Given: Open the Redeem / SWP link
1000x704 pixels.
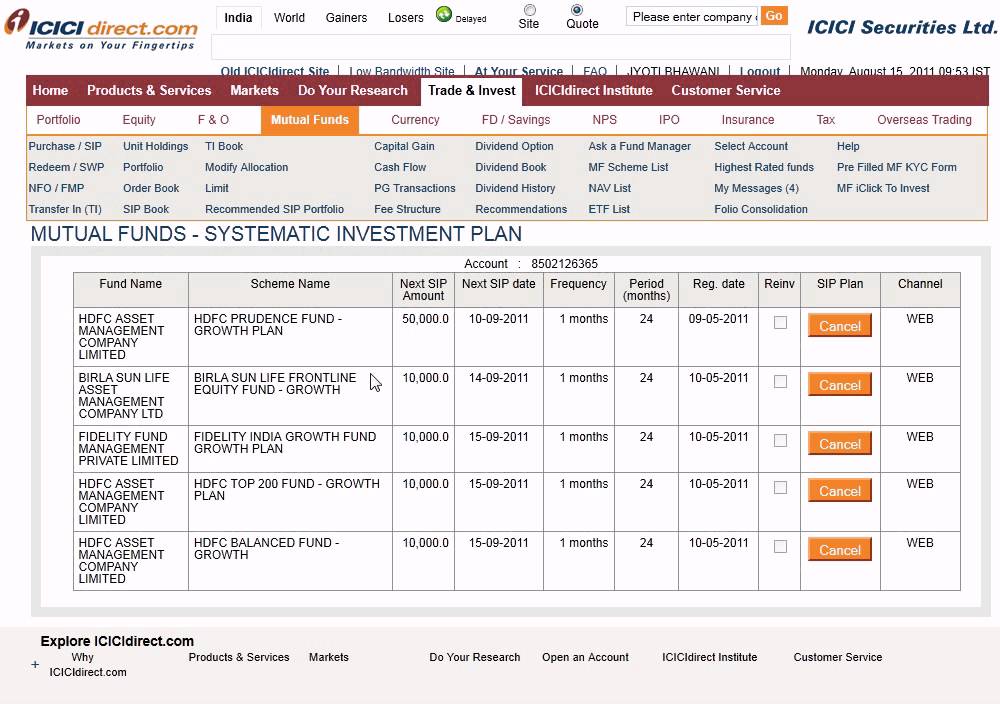Looking at the screenshot, I should (x=66, y=167).
